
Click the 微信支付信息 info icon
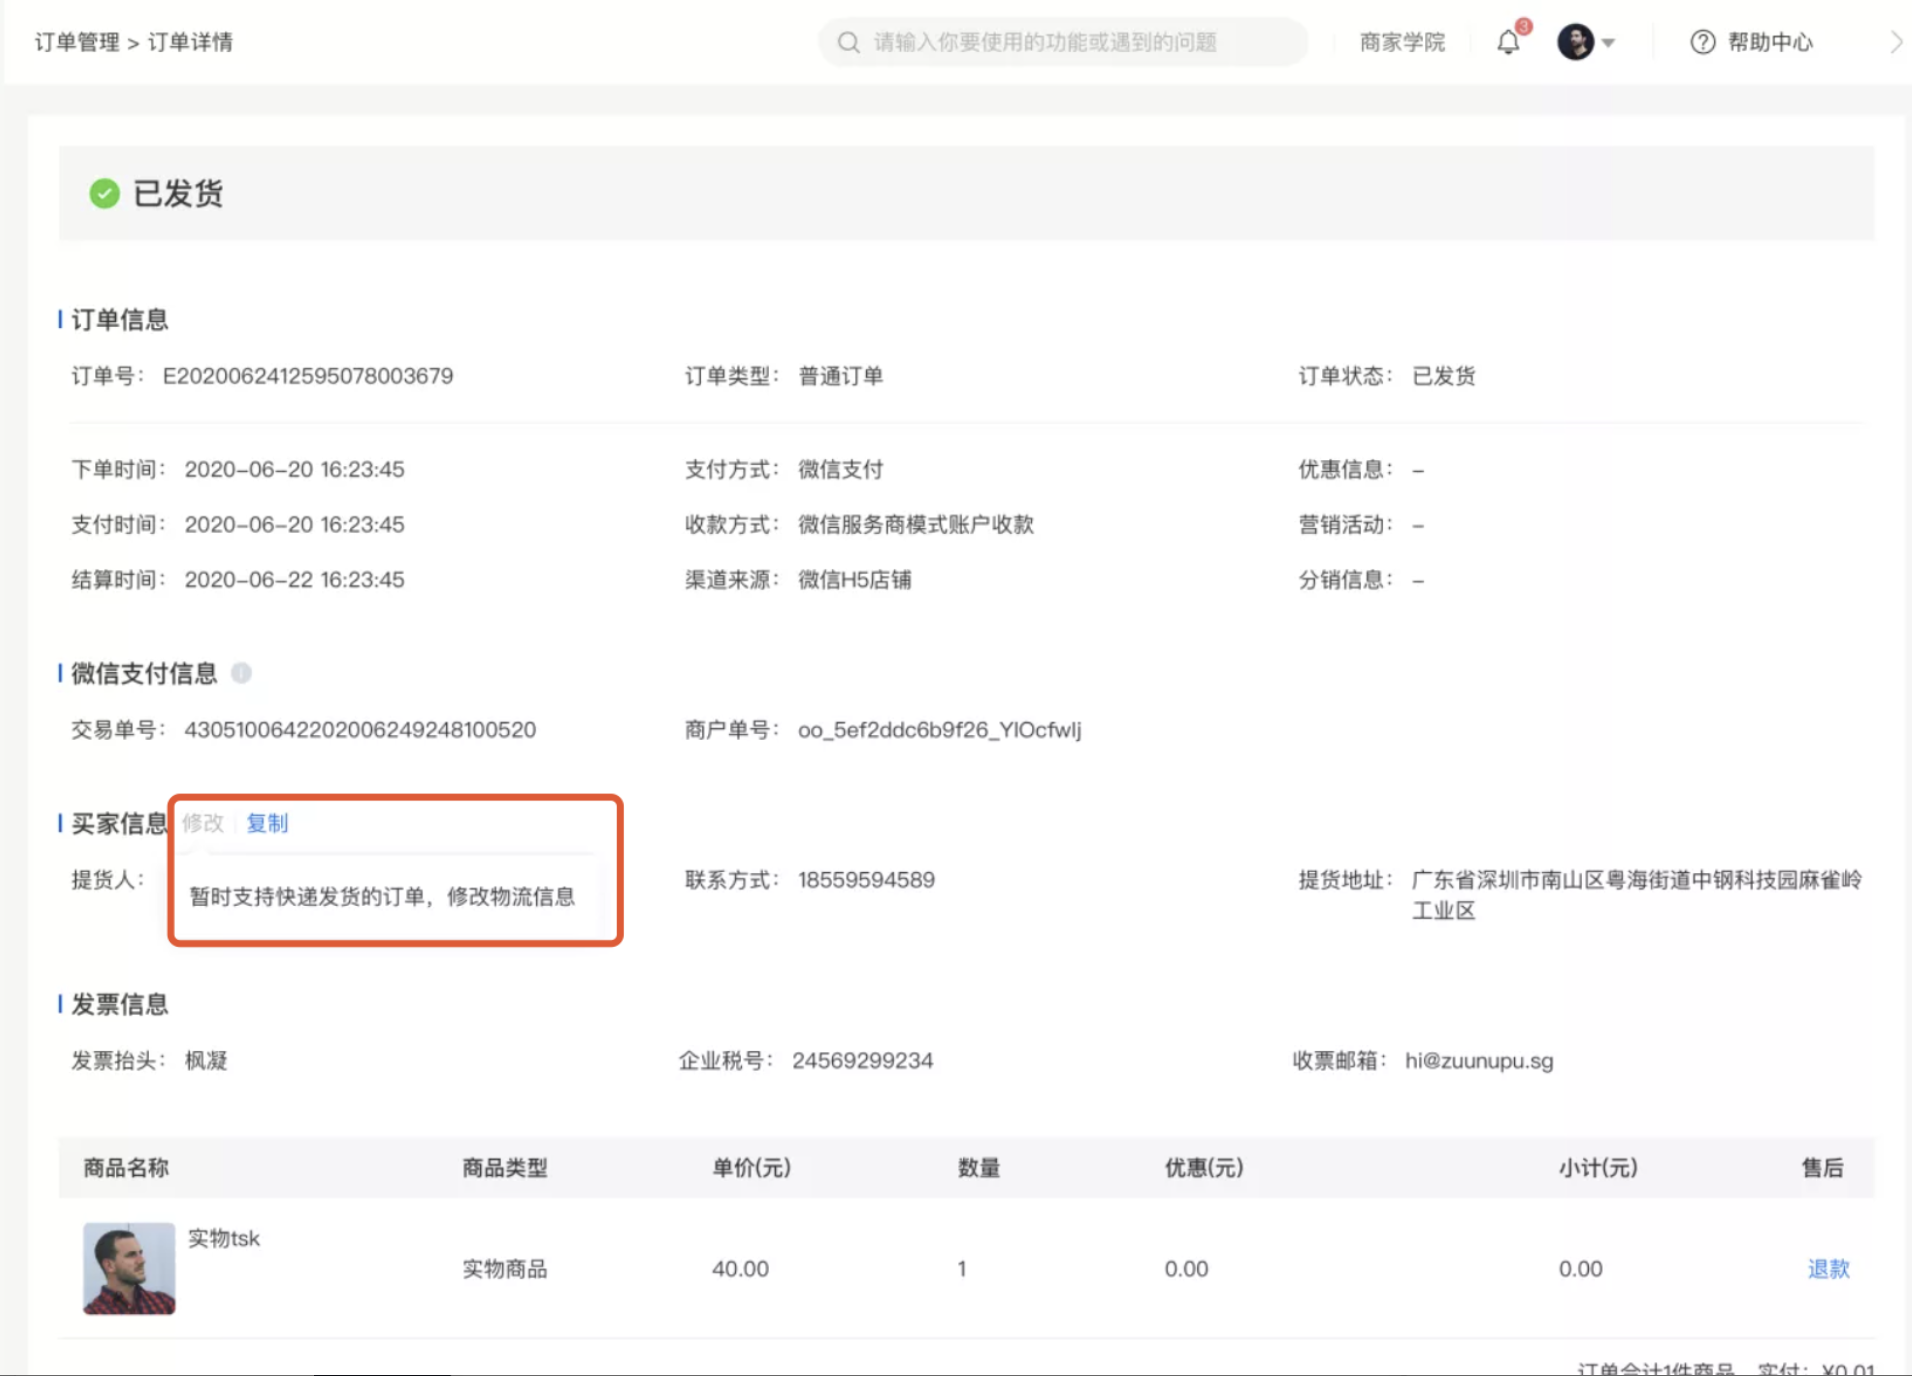(x=241, y=673)
